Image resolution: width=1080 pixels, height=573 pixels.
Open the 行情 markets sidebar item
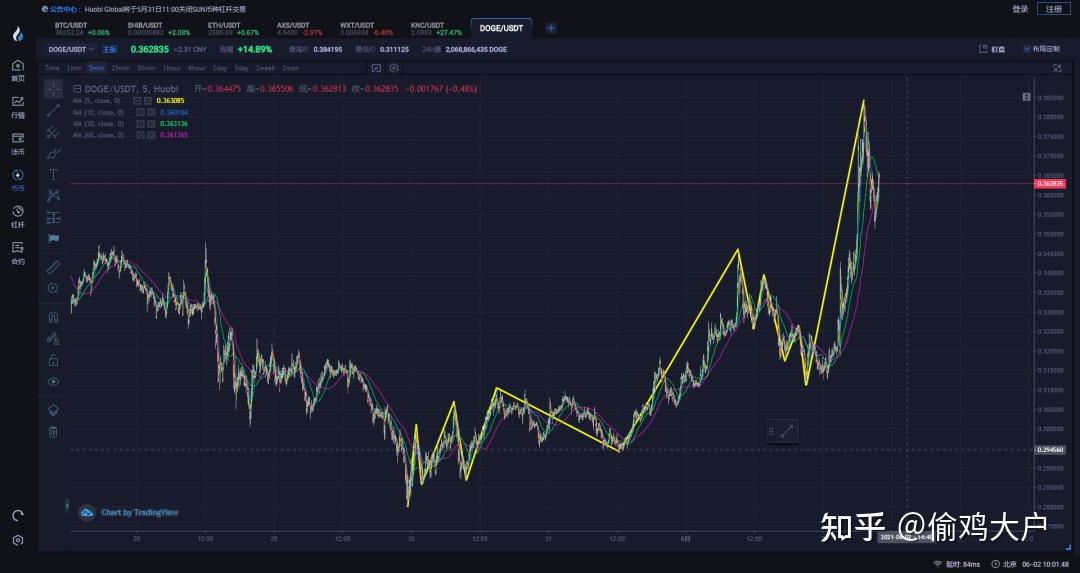tap(18, 107)
